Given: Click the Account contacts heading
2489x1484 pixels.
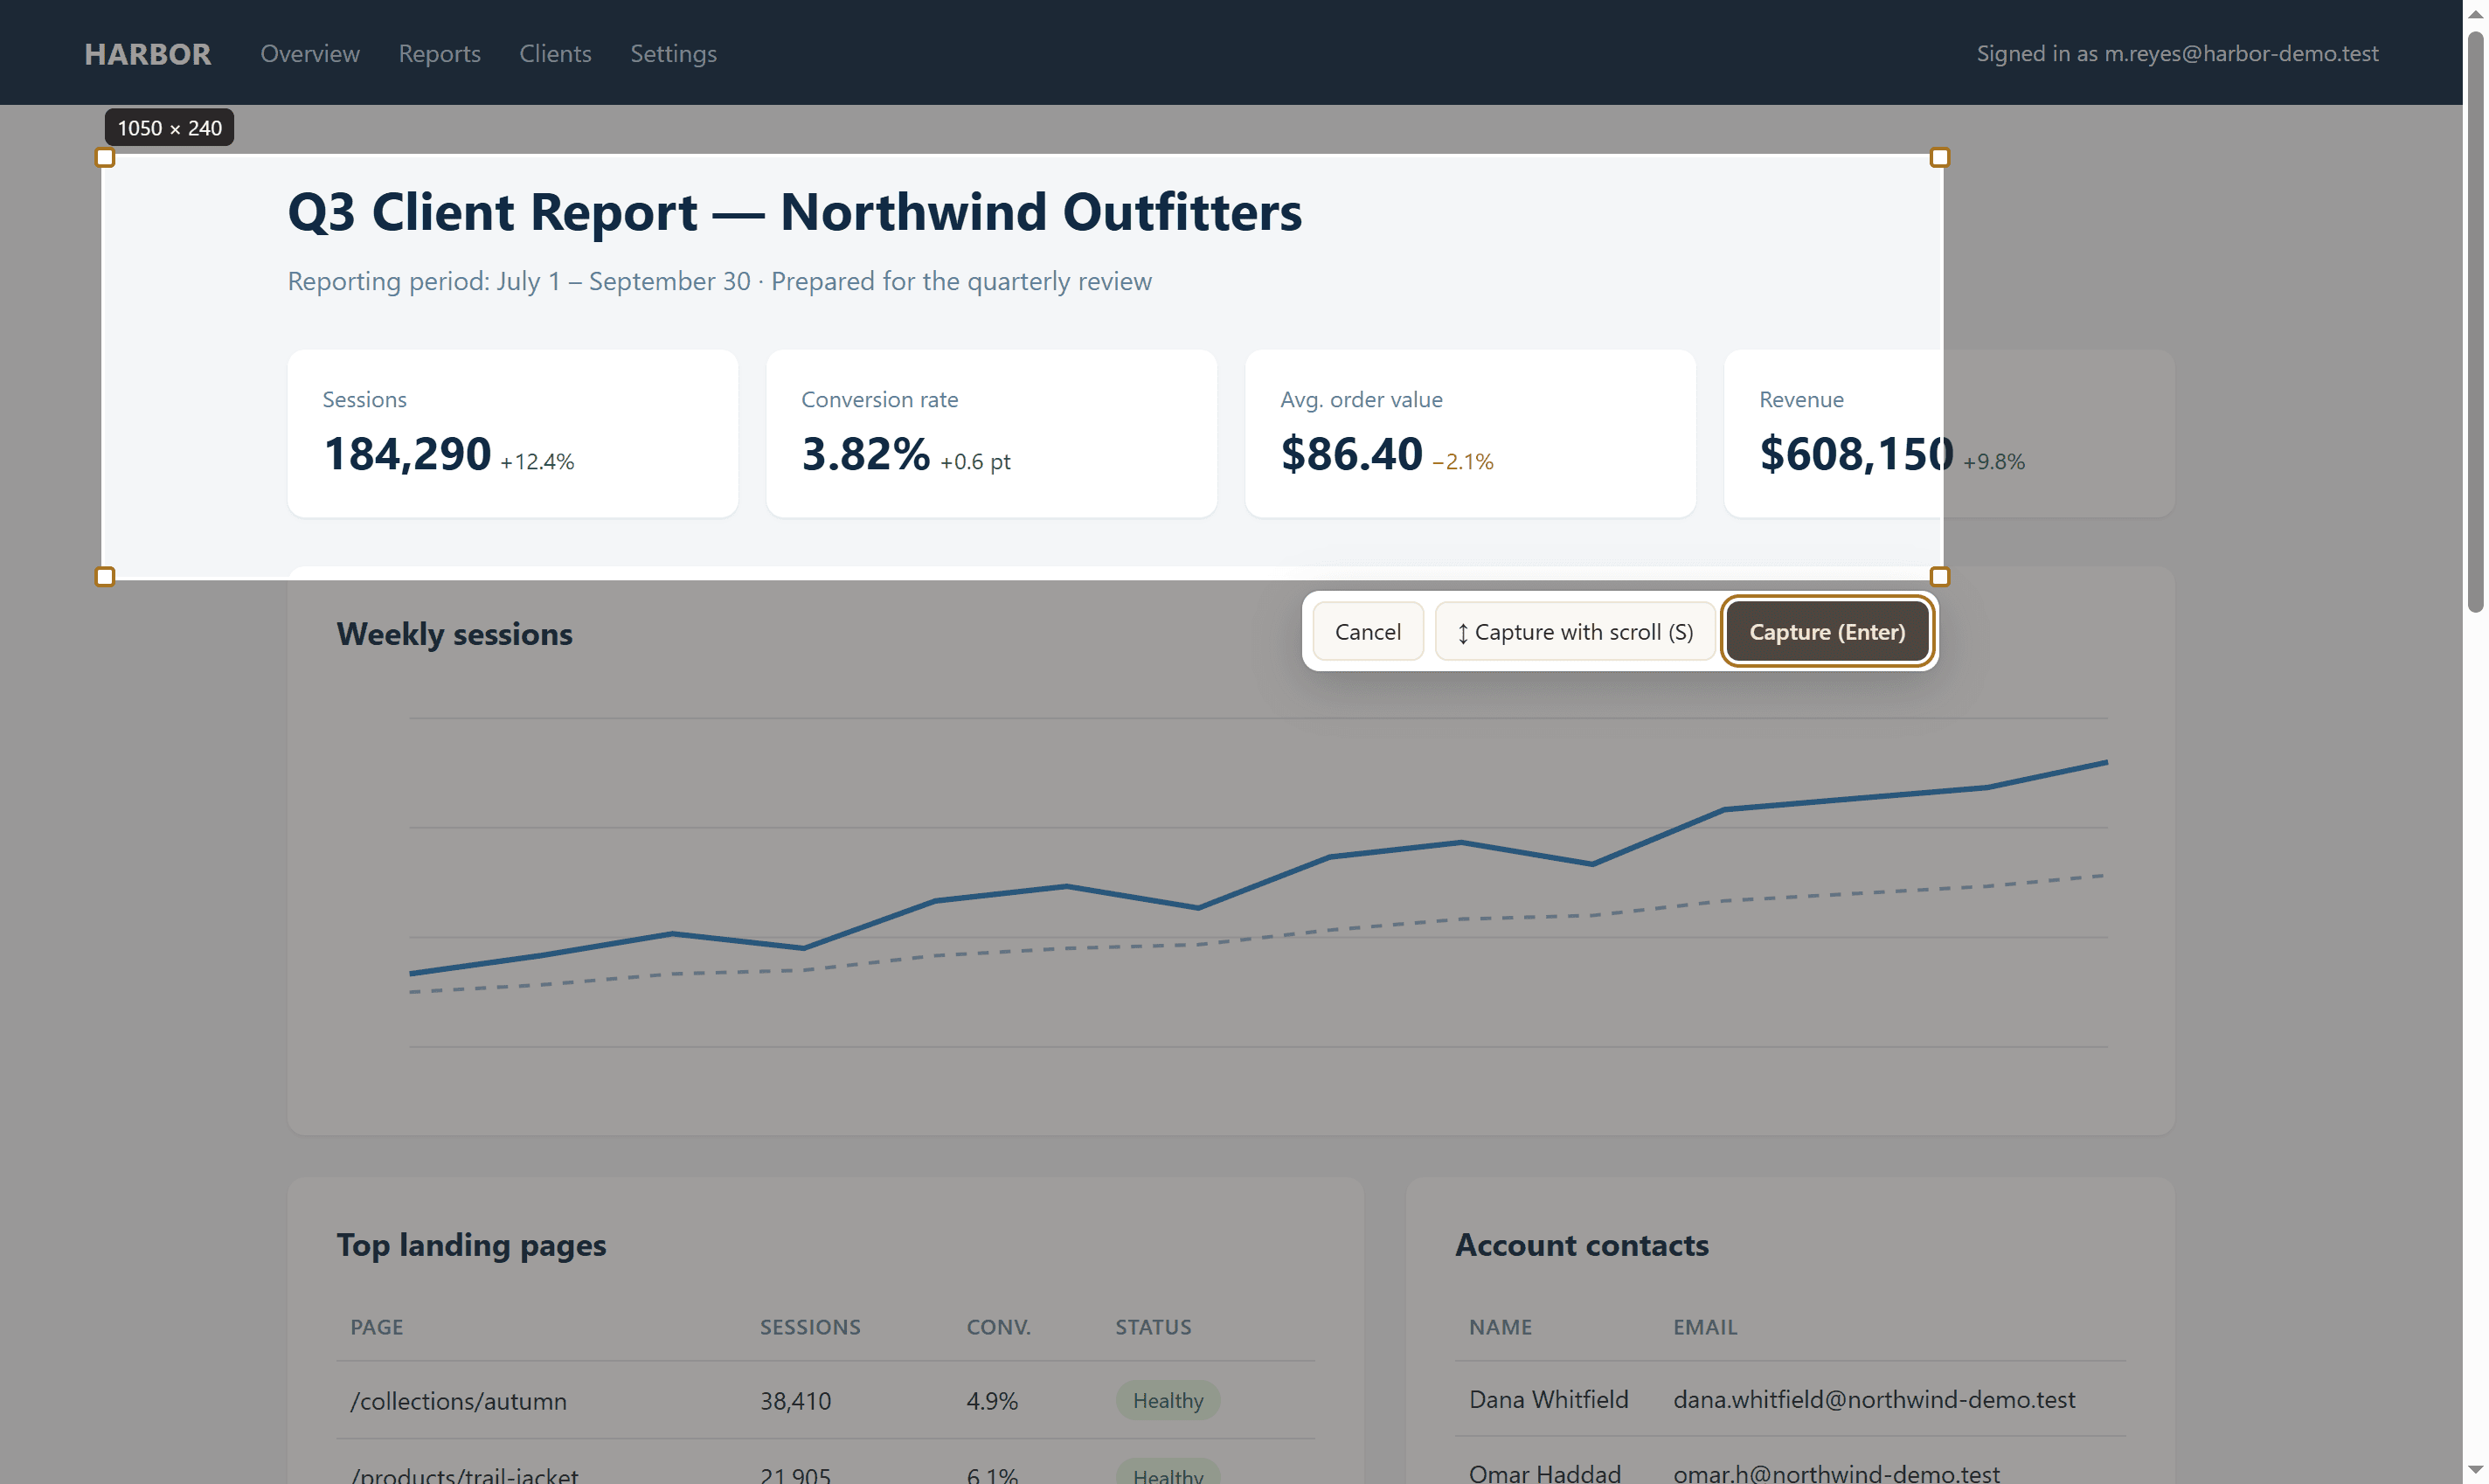Looking at the screenshot, I should (x=1581, y=1245).
